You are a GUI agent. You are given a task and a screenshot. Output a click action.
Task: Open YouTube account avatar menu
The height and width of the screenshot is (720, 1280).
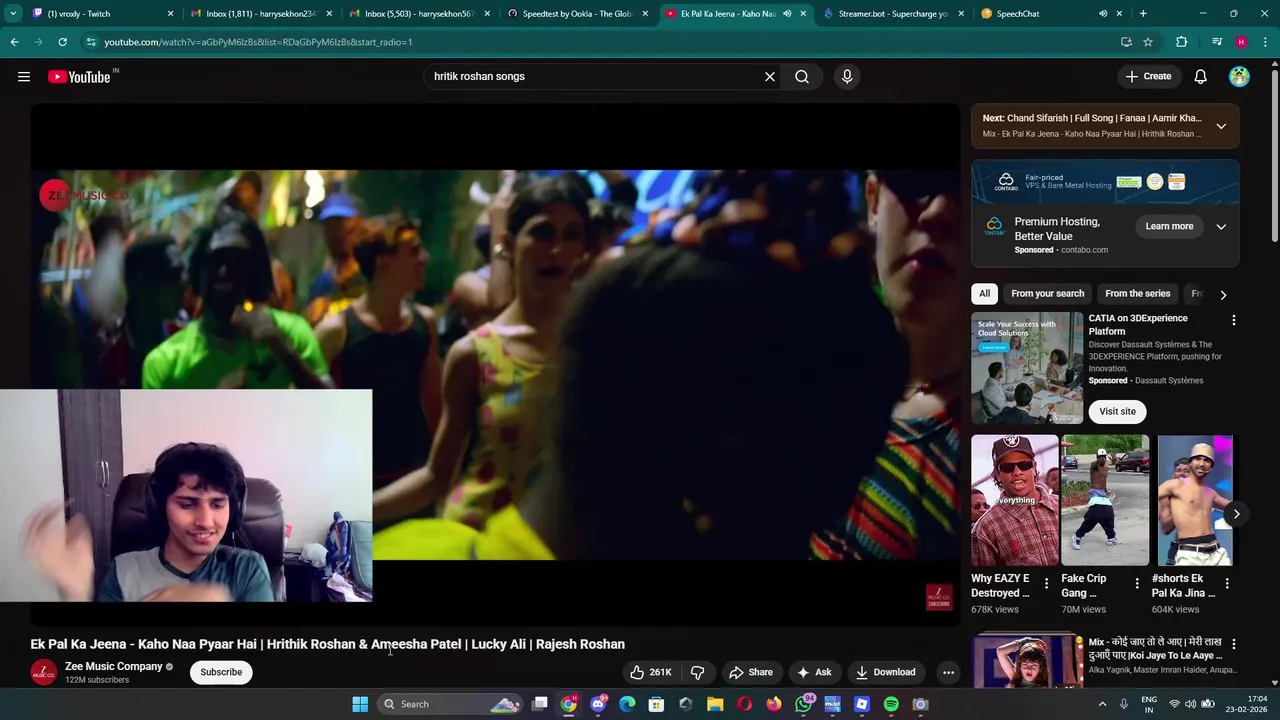pos(1239,76)
